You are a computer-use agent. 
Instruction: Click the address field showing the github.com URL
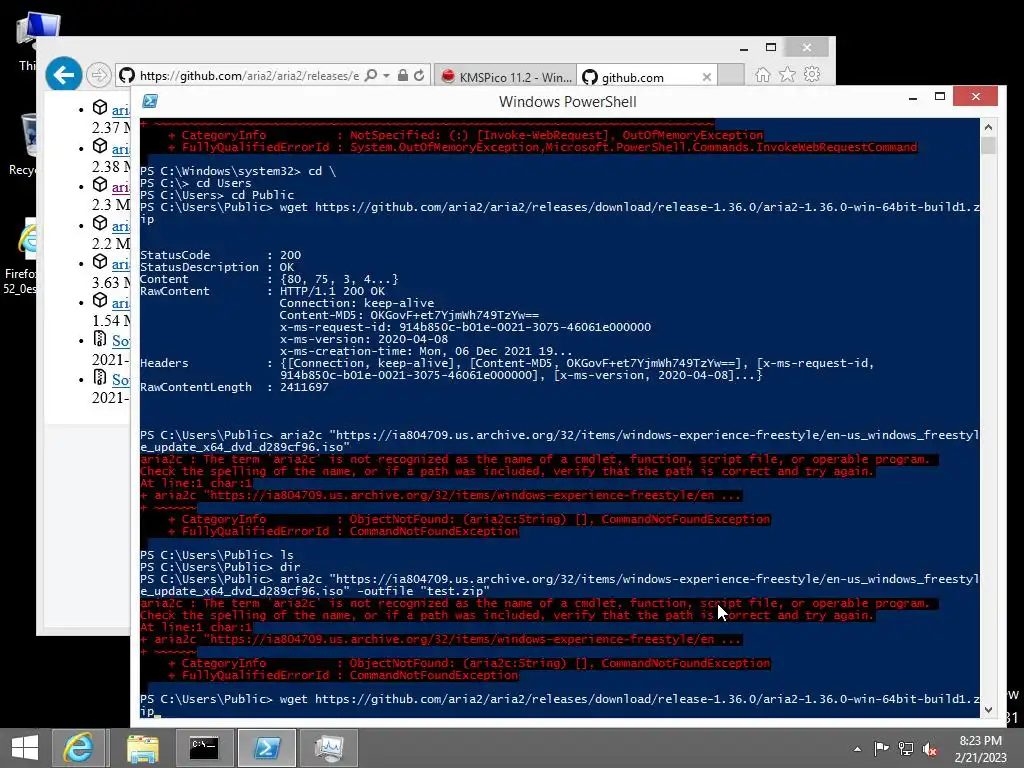[249, 76]
